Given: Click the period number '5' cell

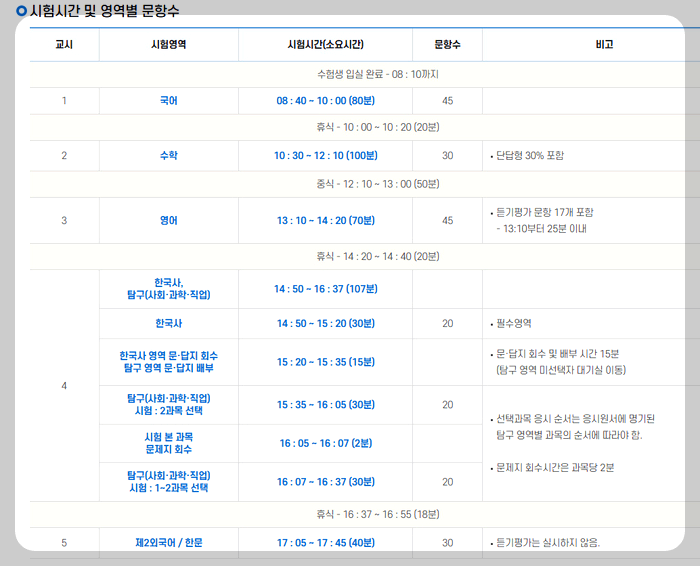Looking at the screenshot, I should [x=64, y=543].
